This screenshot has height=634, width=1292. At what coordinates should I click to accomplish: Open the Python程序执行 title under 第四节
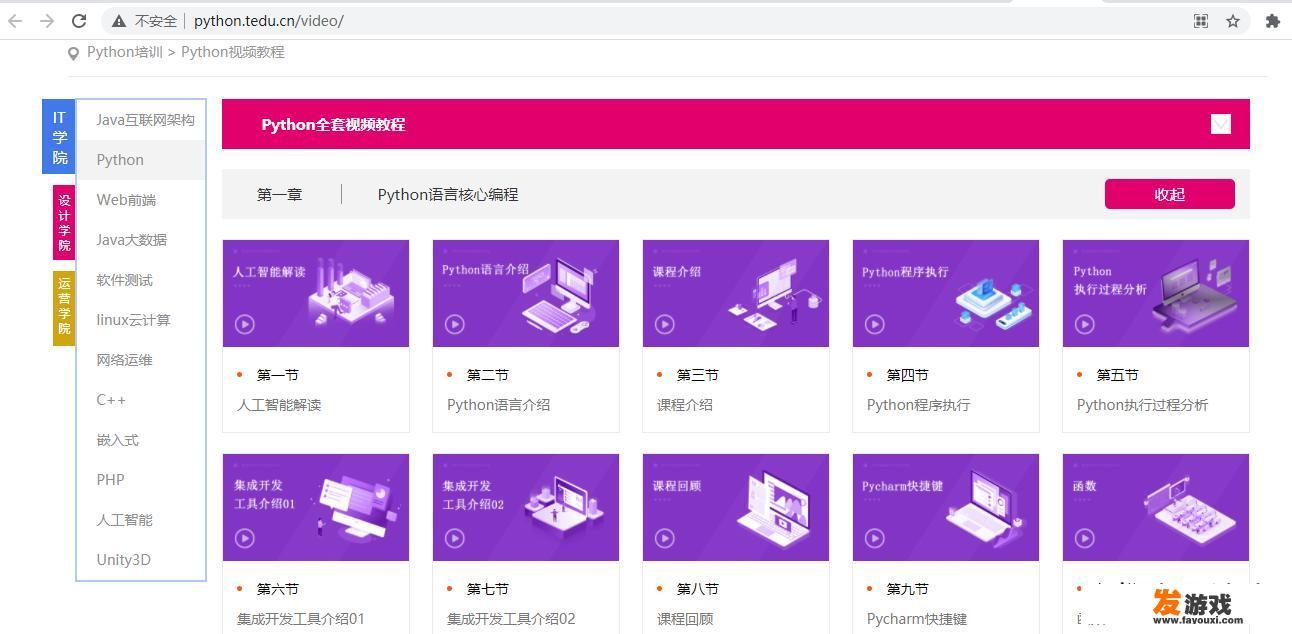pyautogui.click(x=918, y=405)
